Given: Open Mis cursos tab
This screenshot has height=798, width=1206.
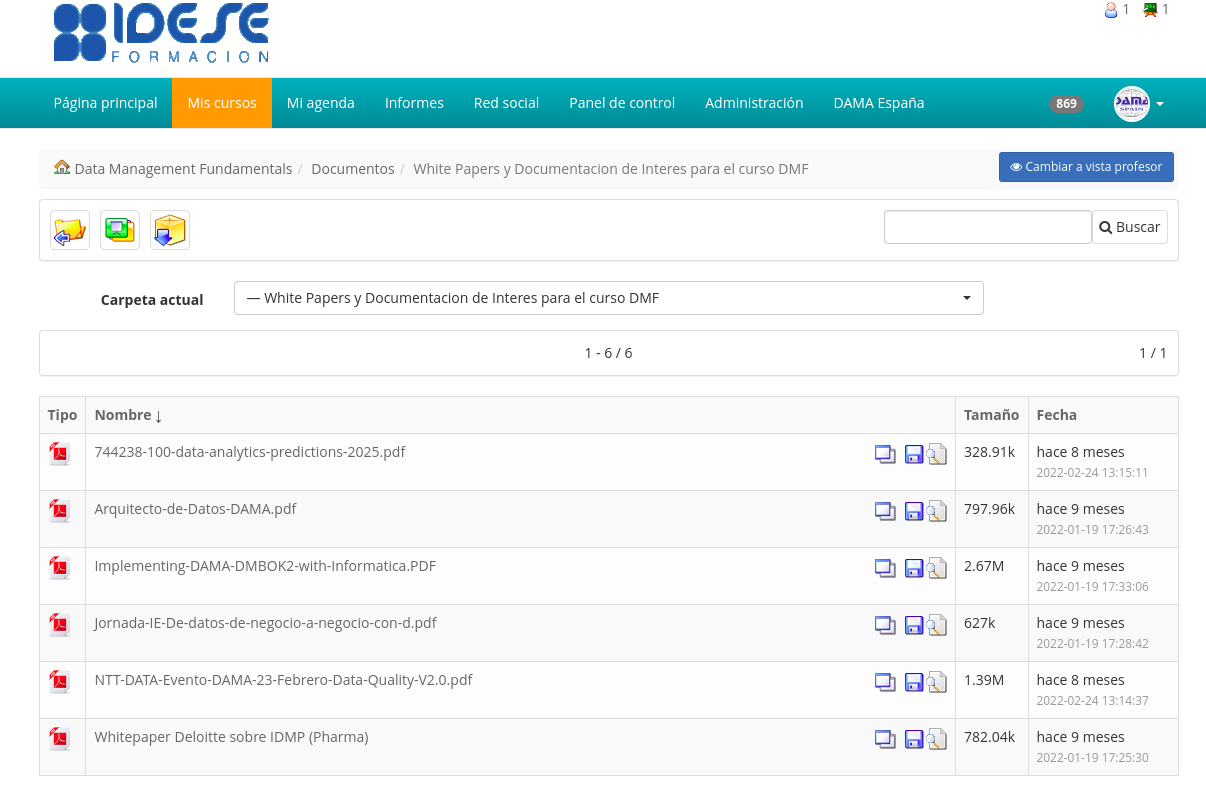Looking at the screenshot, I should coord(222,103).
